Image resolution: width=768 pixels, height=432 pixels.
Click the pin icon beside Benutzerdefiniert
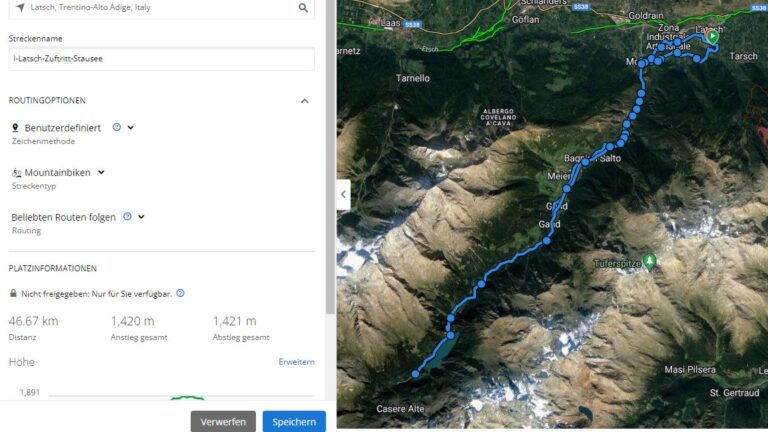(15, 128)
